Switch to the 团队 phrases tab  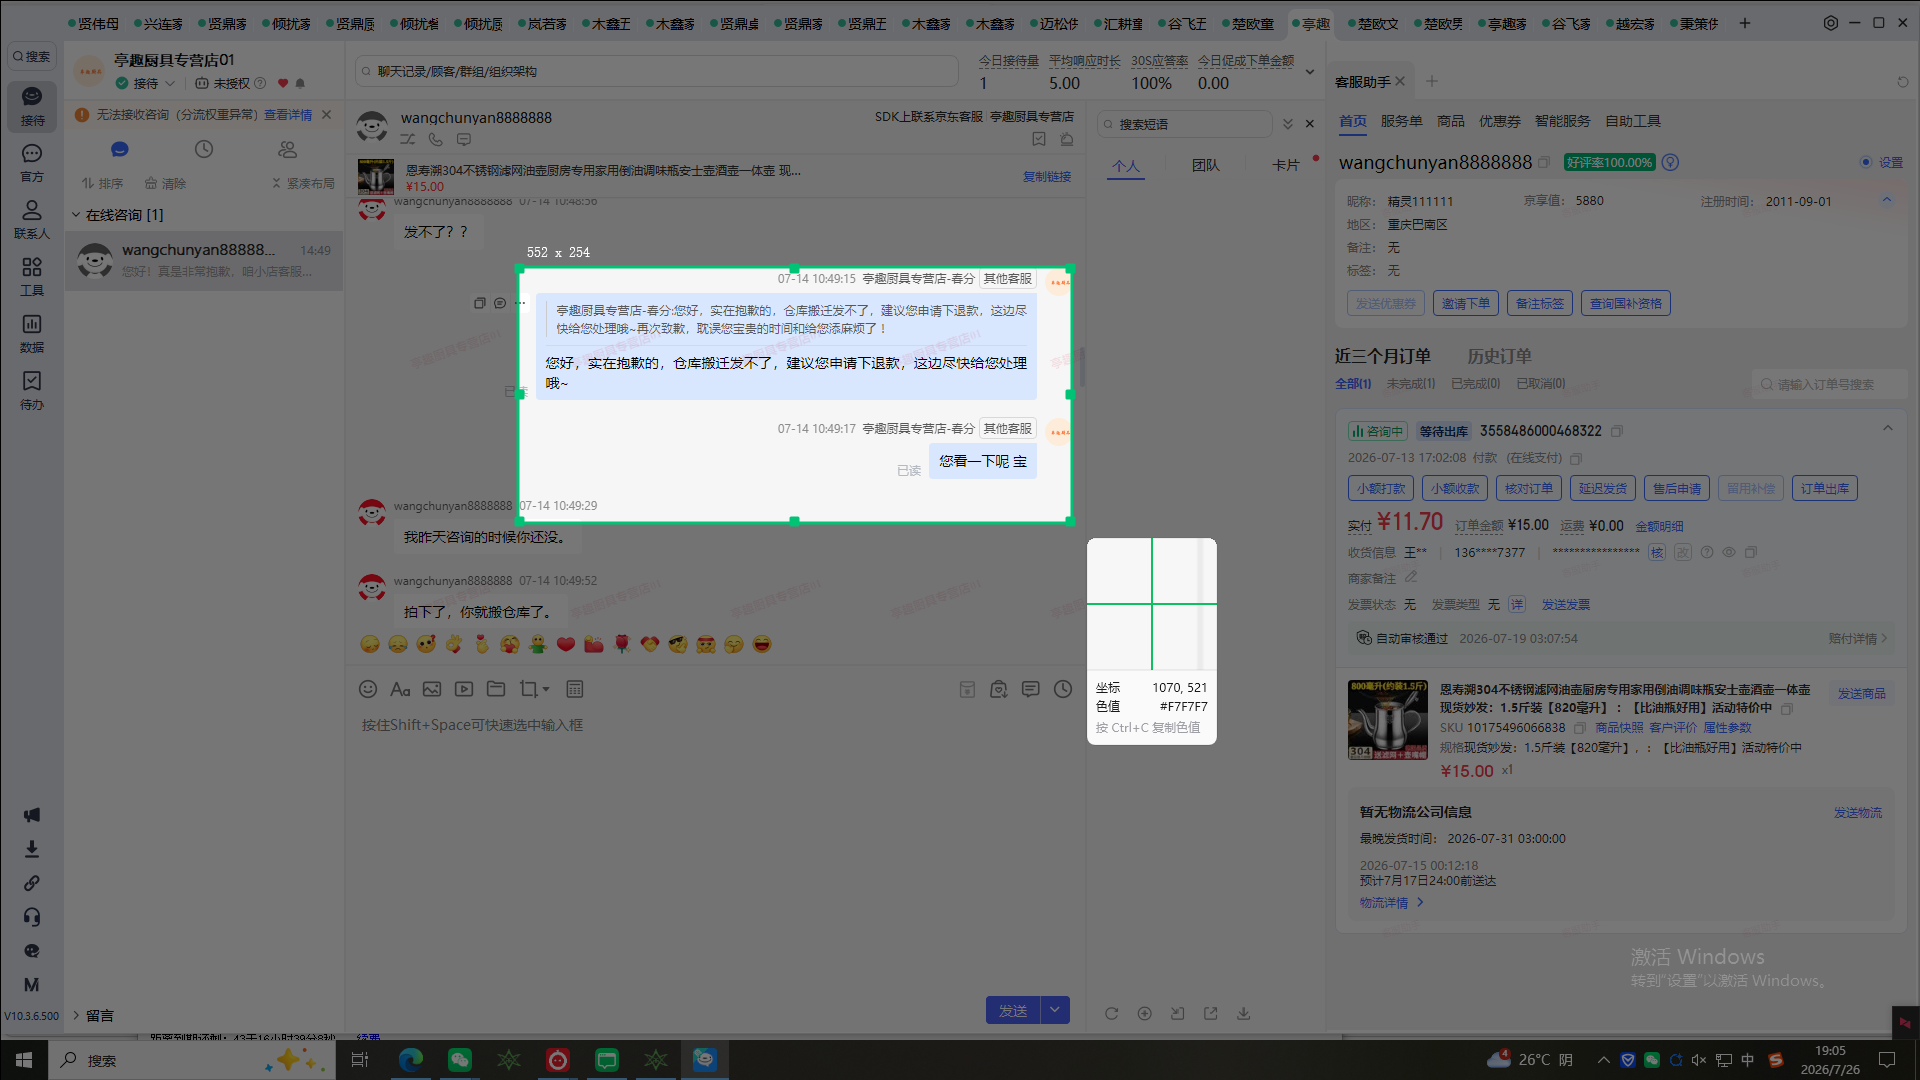pyautogui.click(x=1206, y=165)
